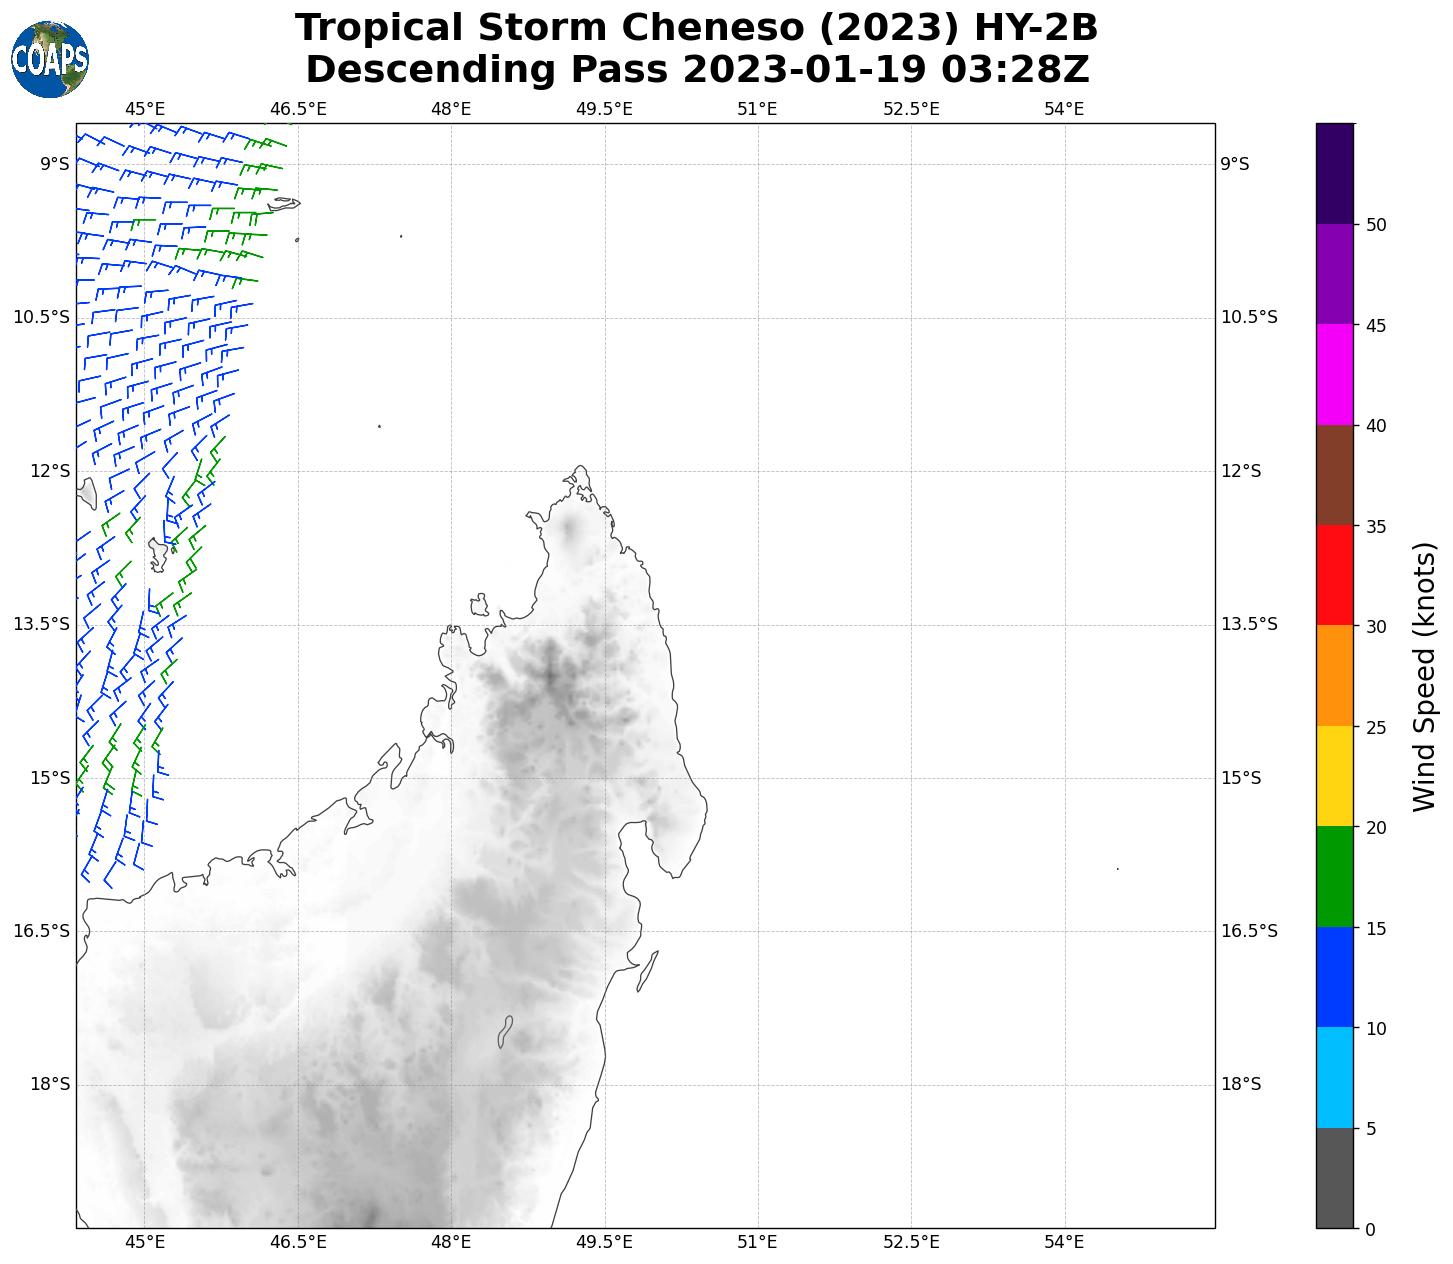Choose the light blue 5-10 knot segment
The height and width of the screenshot is (1264, 1453).
(1334, 1077)
